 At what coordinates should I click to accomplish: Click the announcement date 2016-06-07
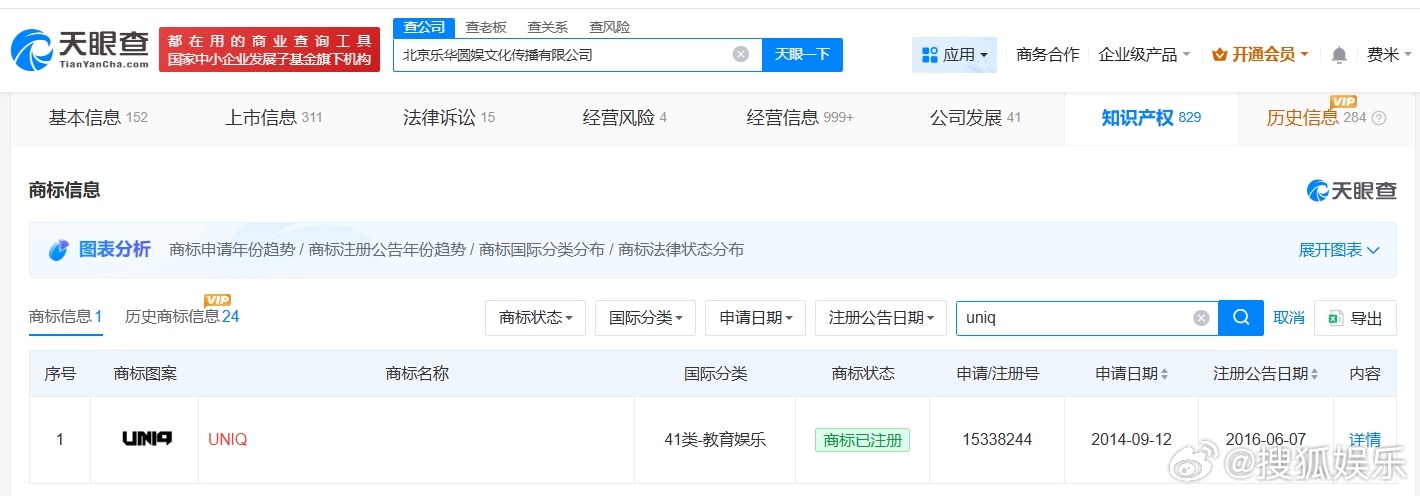click(1265, 439)
